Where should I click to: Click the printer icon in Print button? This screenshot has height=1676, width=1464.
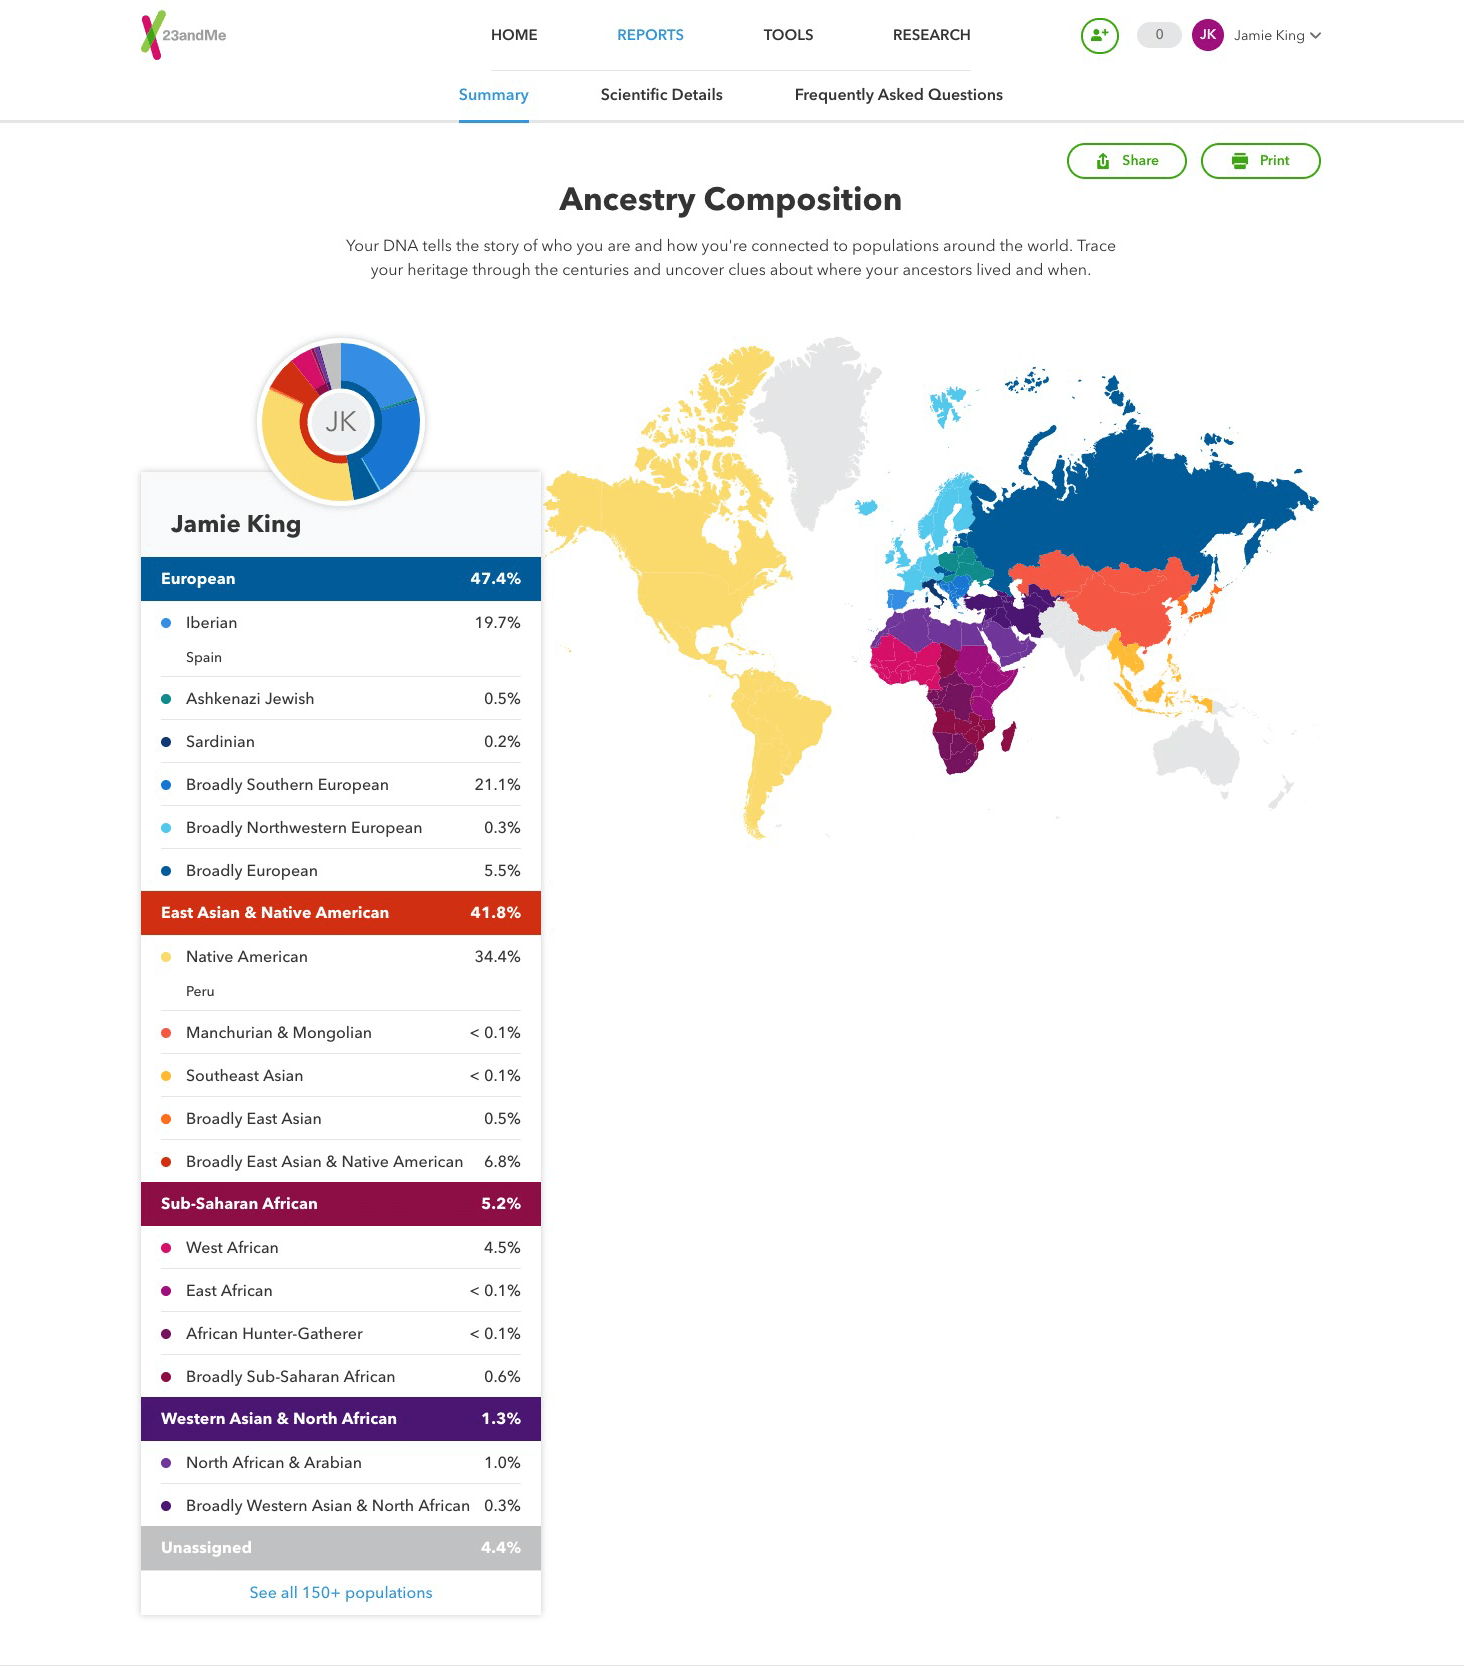click(1240, 161)
